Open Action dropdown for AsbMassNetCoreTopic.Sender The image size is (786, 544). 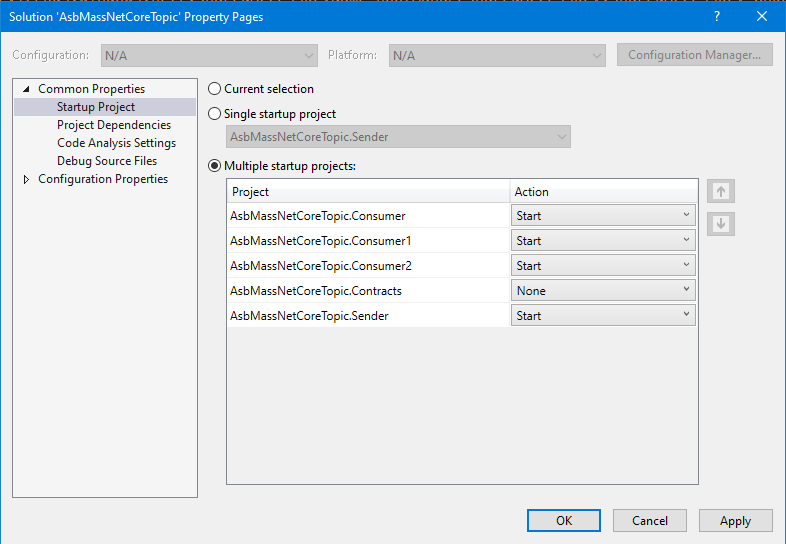(x=603, y=316)
